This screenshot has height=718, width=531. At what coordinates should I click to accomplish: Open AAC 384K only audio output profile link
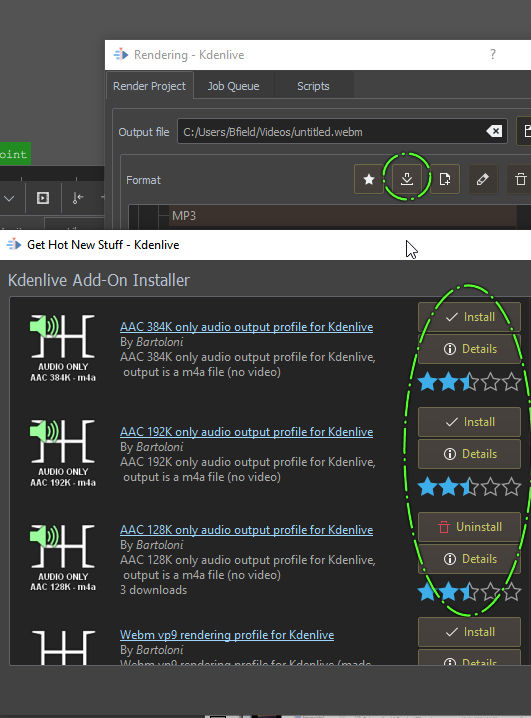click(246, 327)
